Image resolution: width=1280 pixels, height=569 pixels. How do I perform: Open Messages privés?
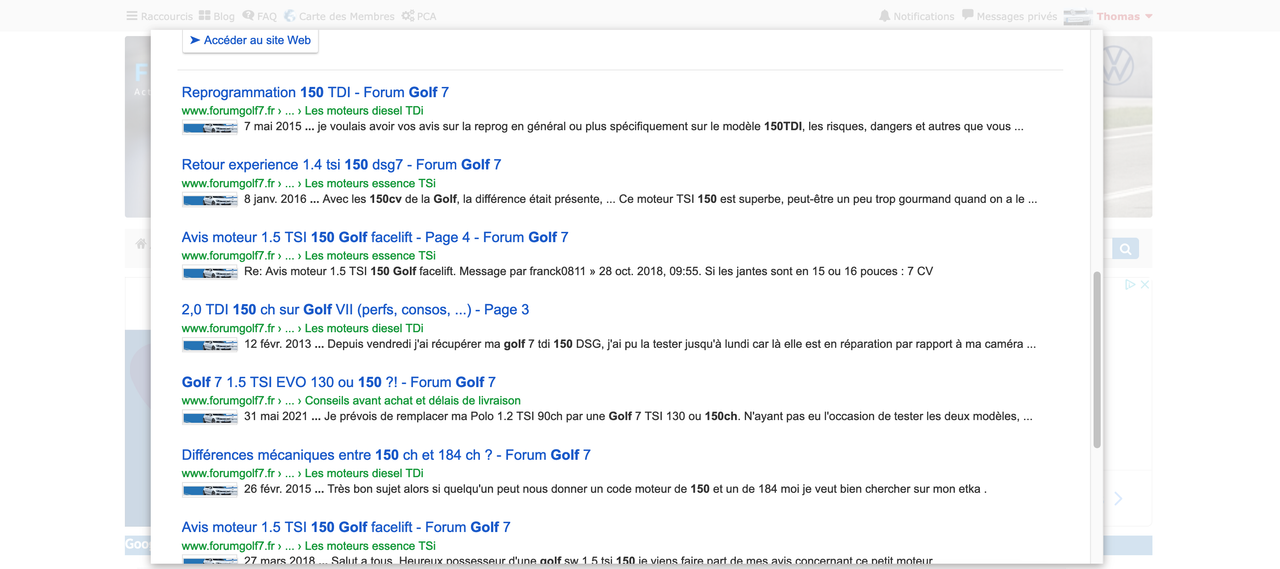click(x=1009, y=16)
